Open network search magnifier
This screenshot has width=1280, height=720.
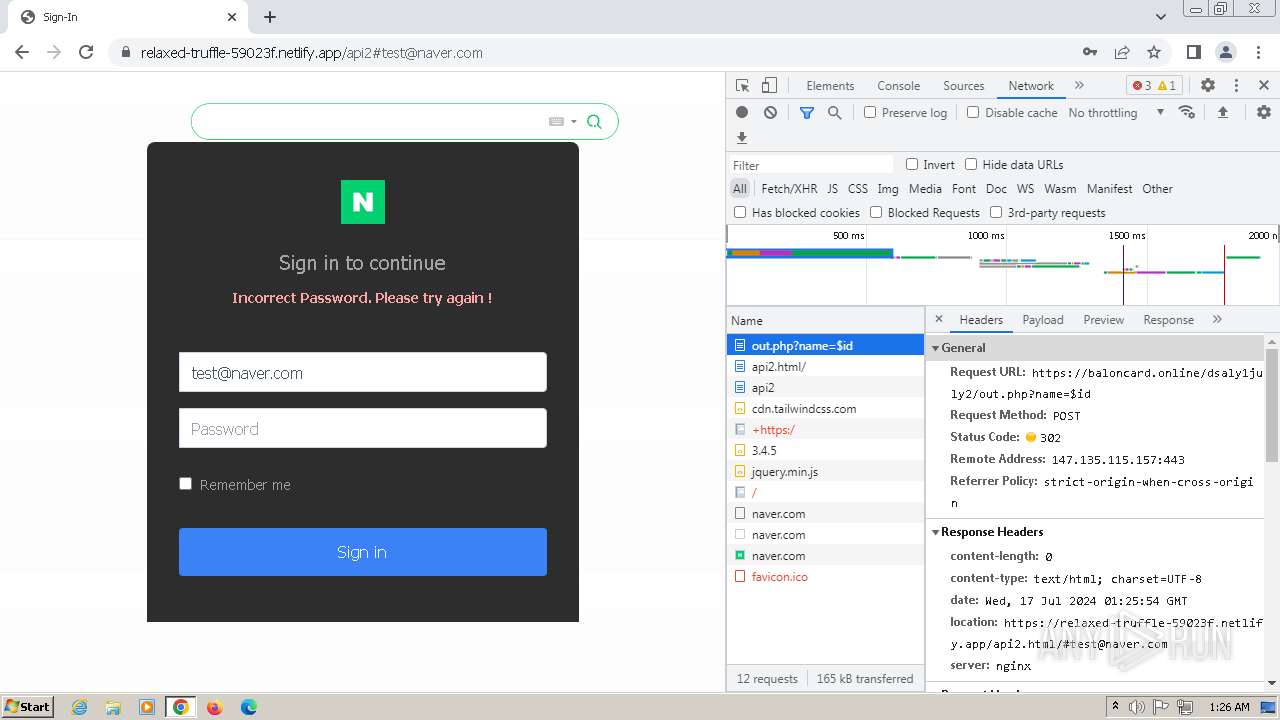(835, 113)
